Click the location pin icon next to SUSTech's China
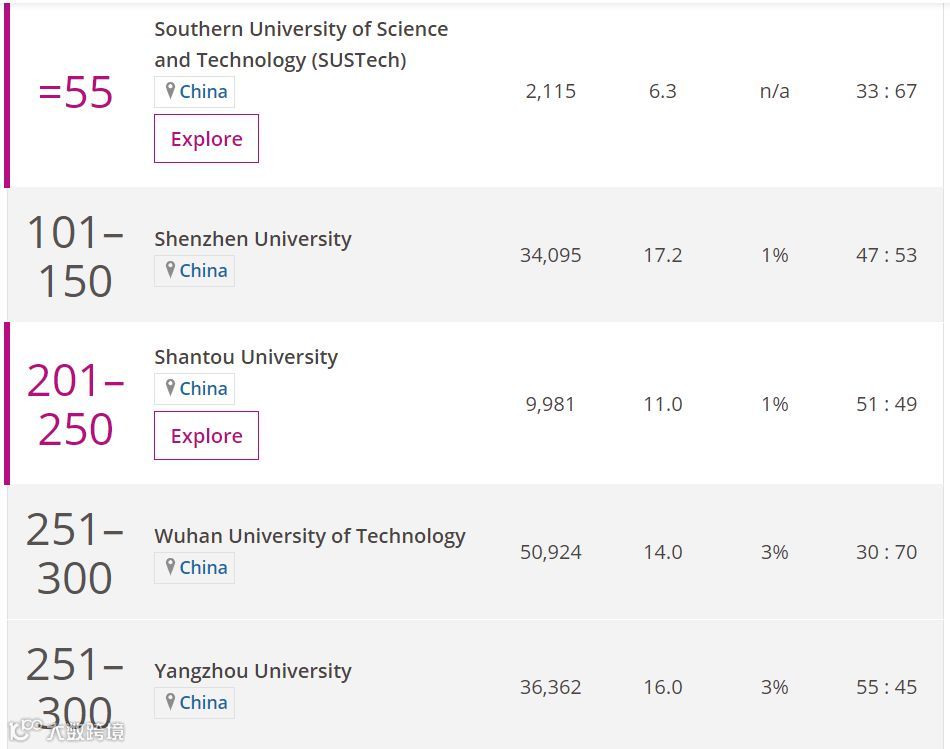The image size is (950, 749). pos(170,91)
